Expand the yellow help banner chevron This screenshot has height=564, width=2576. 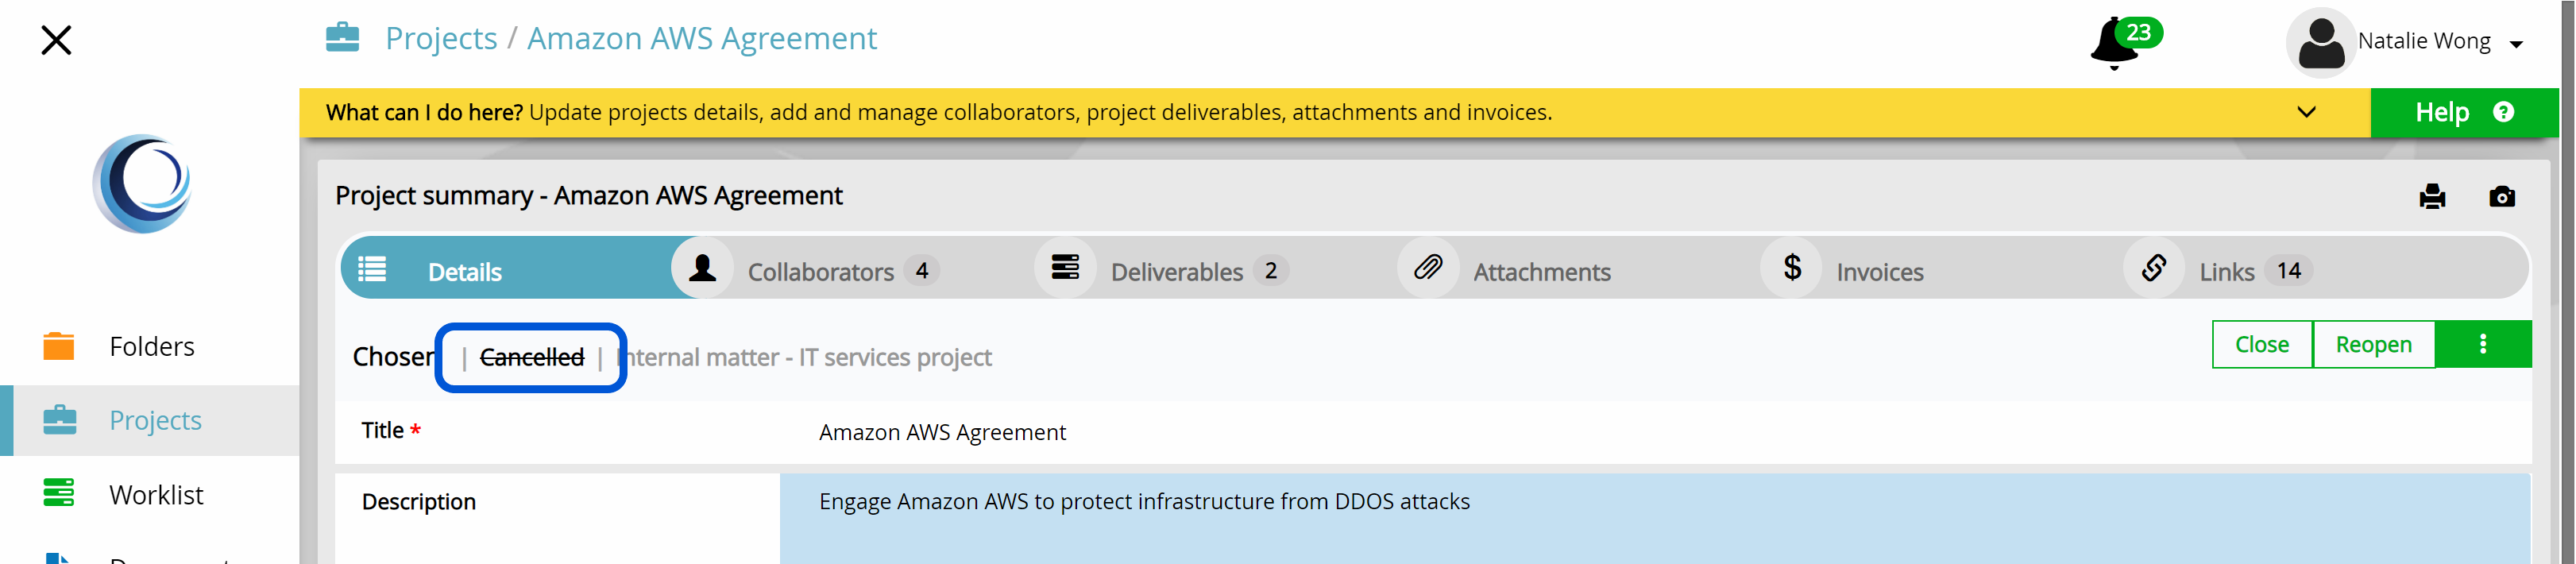pyautogui.click(x=2306, y=112)
